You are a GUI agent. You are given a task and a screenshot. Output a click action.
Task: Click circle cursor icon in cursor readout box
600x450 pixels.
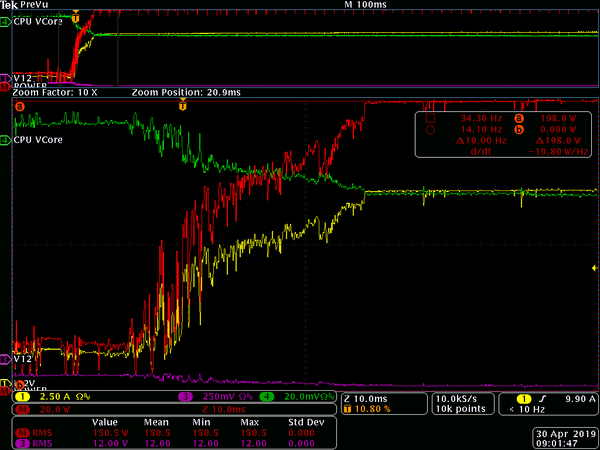(x=430, y=130)
